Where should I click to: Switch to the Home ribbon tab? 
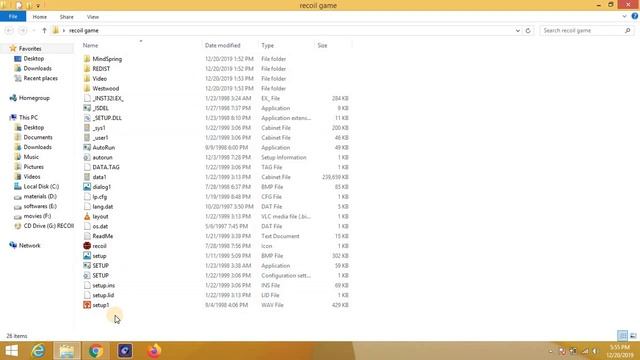40,17
